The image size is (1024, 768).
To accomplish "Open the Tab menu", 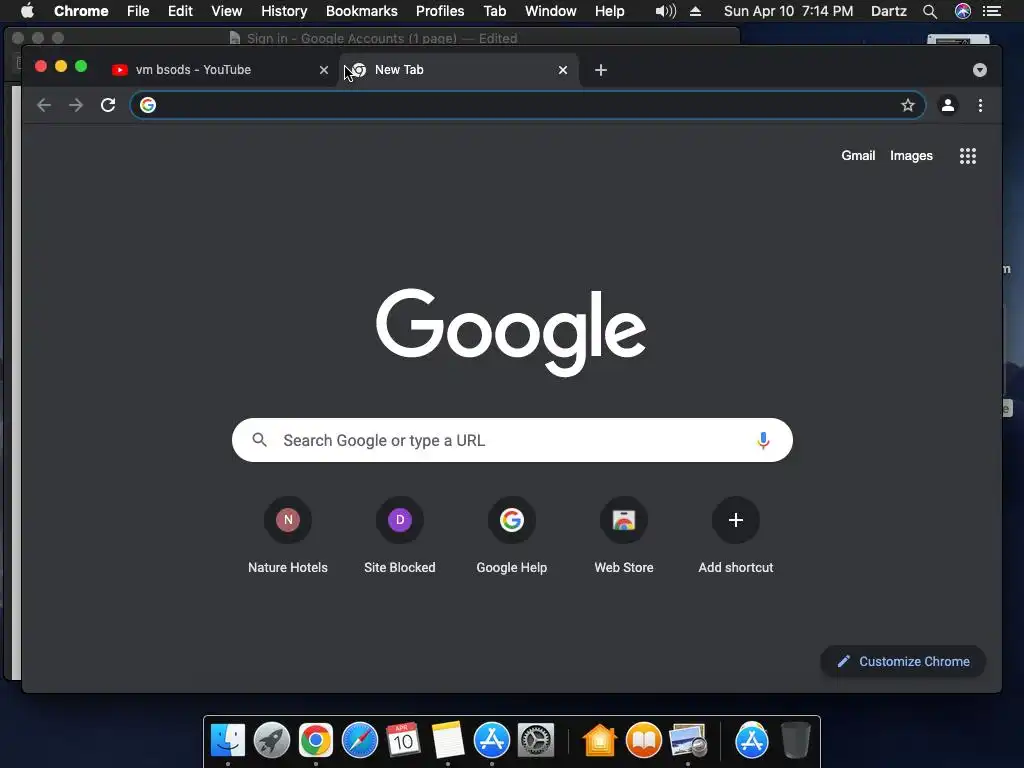I will coord(495,11).
